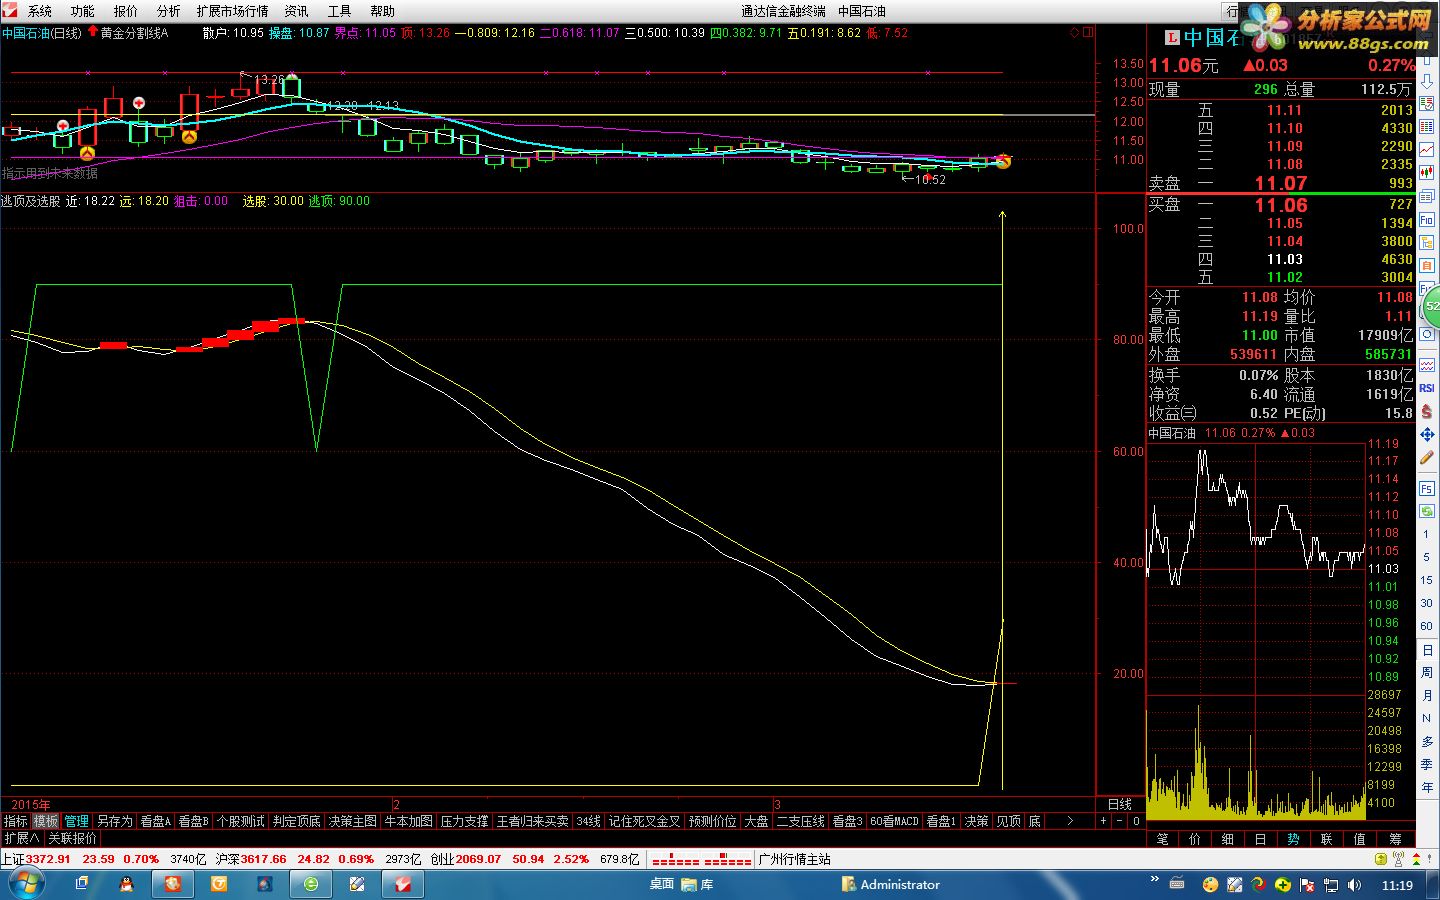
Task: Click the F5 chart switch icon
Action: [1427, 488]
